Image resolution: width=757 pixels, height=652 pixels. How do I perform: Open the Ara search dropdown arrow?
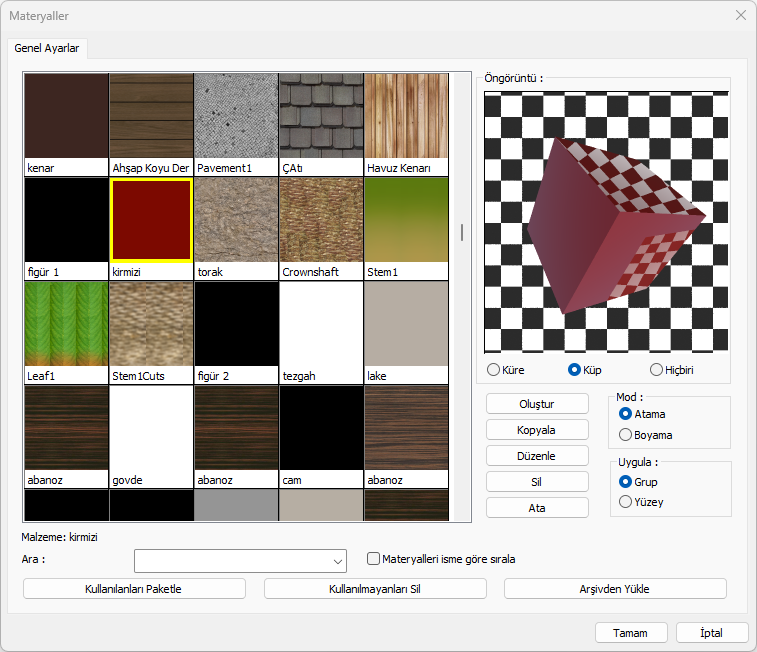tap(337, 561)
